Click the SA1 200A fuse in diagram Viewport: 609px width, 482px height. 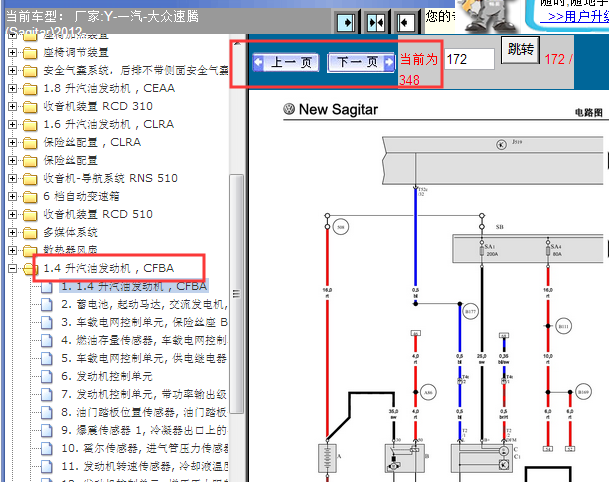click(482, 252)
